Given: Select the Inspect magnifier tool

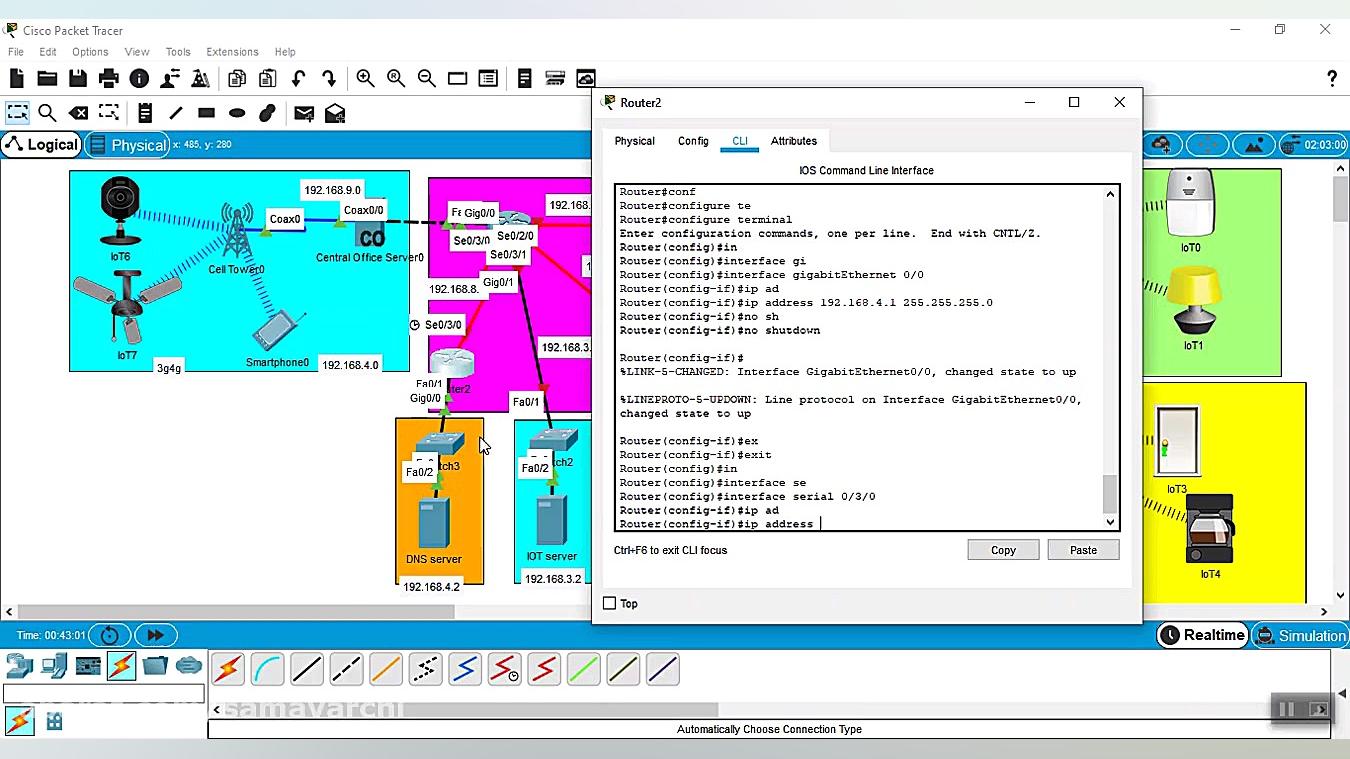Looking at the screenshot, I should coord(47,113).
